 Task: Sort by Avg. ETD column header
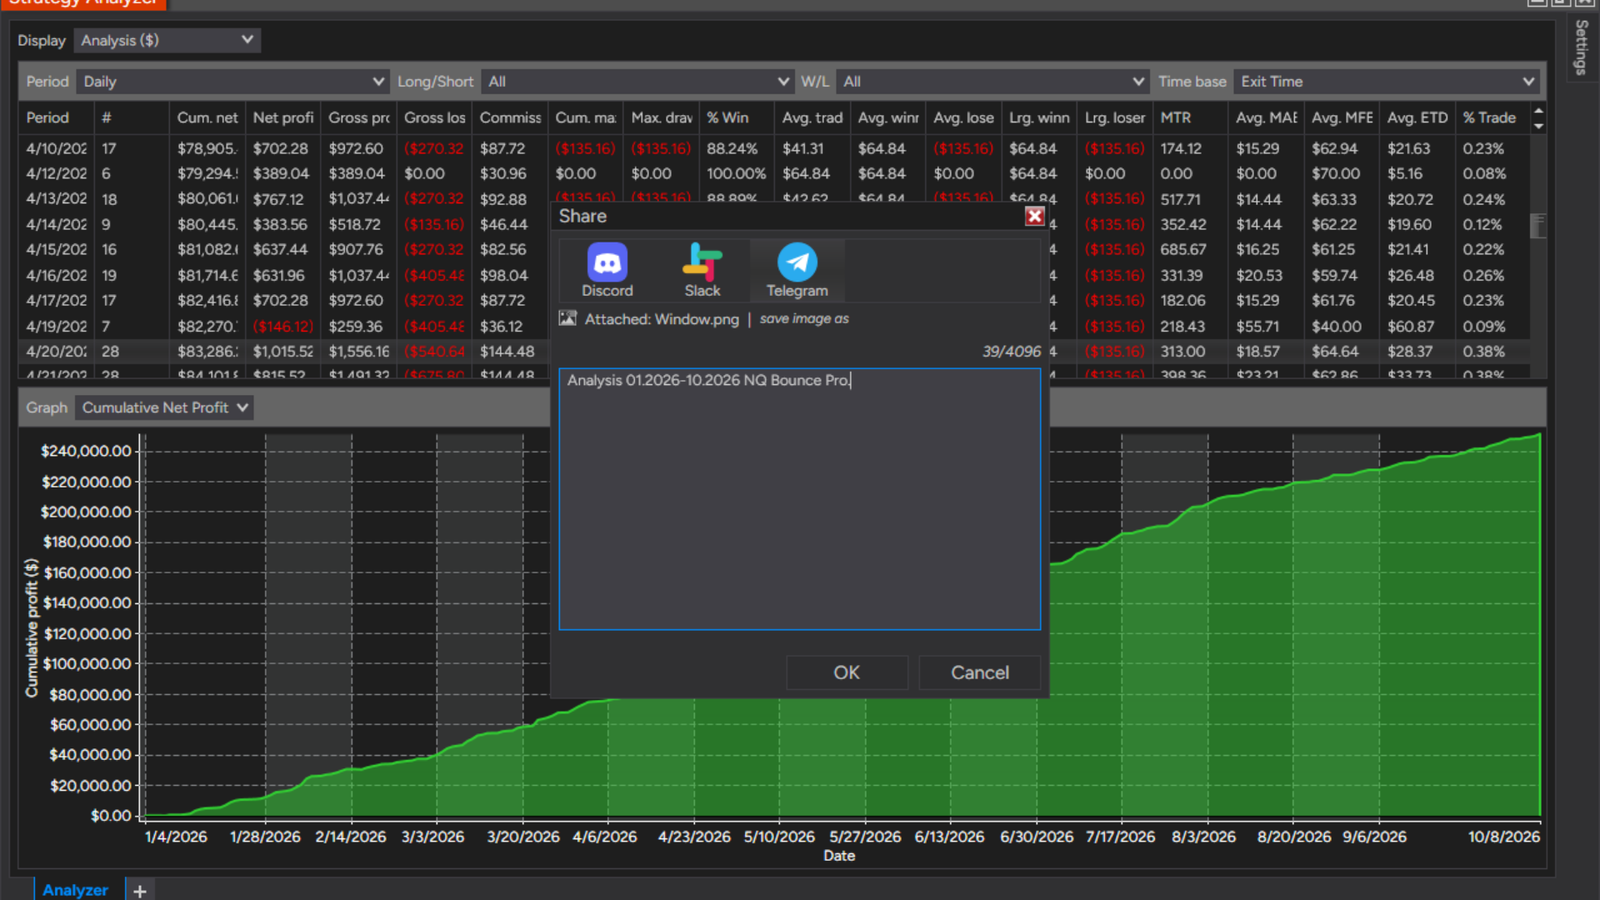[1417, 117]
